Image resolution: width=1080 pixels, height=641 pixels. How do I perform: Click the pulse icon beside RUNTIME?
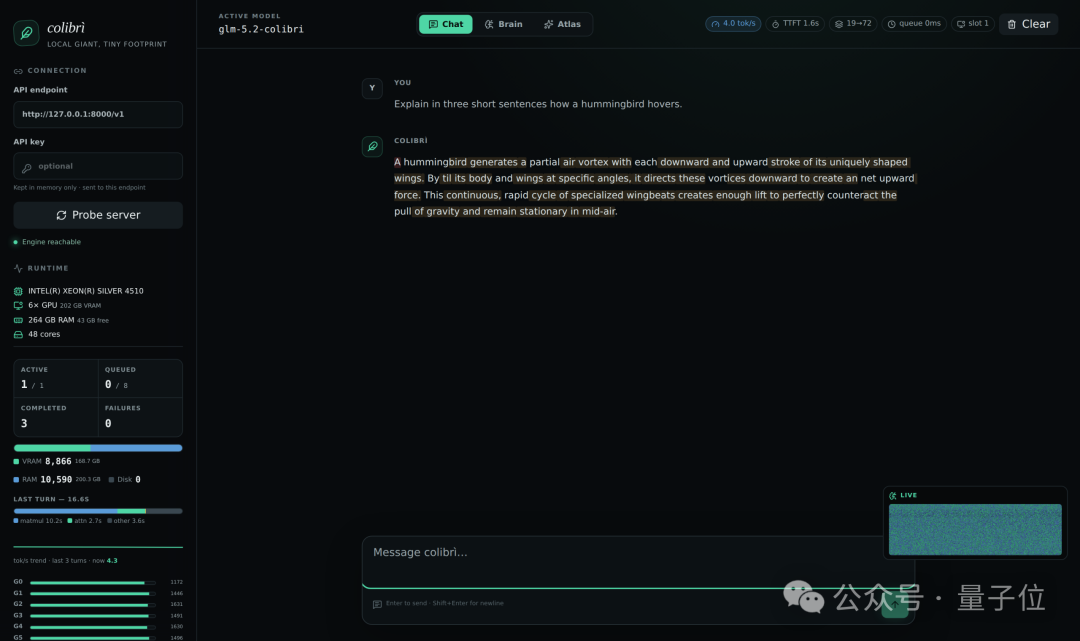click(x=18, y=269)
